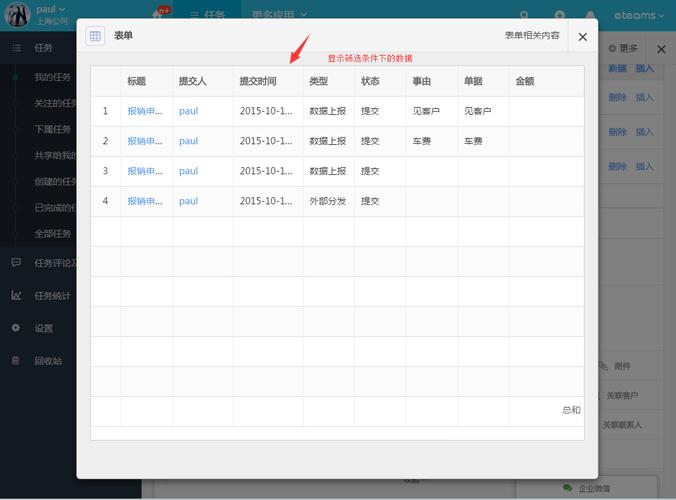This screenshot has width=676, height=500.
Task: Open submitter paul in row 2
Action: tap(188, 141)
